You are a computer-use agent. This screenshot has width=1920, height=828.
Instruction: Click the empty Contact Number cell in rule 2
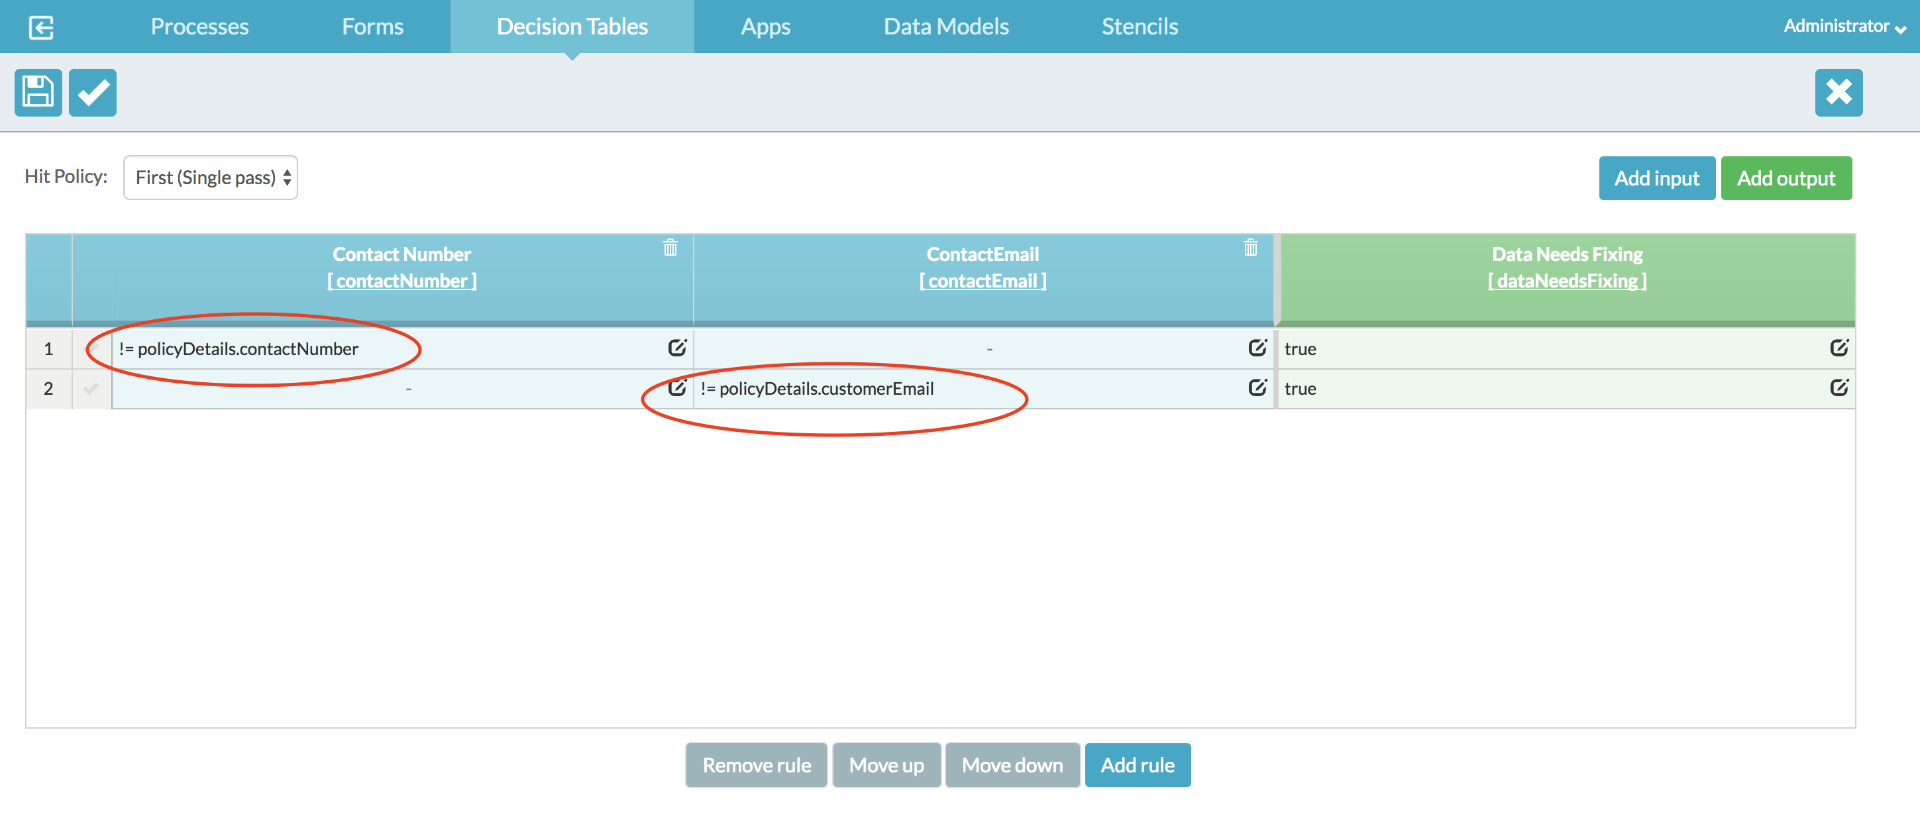[x=402, y=389]
